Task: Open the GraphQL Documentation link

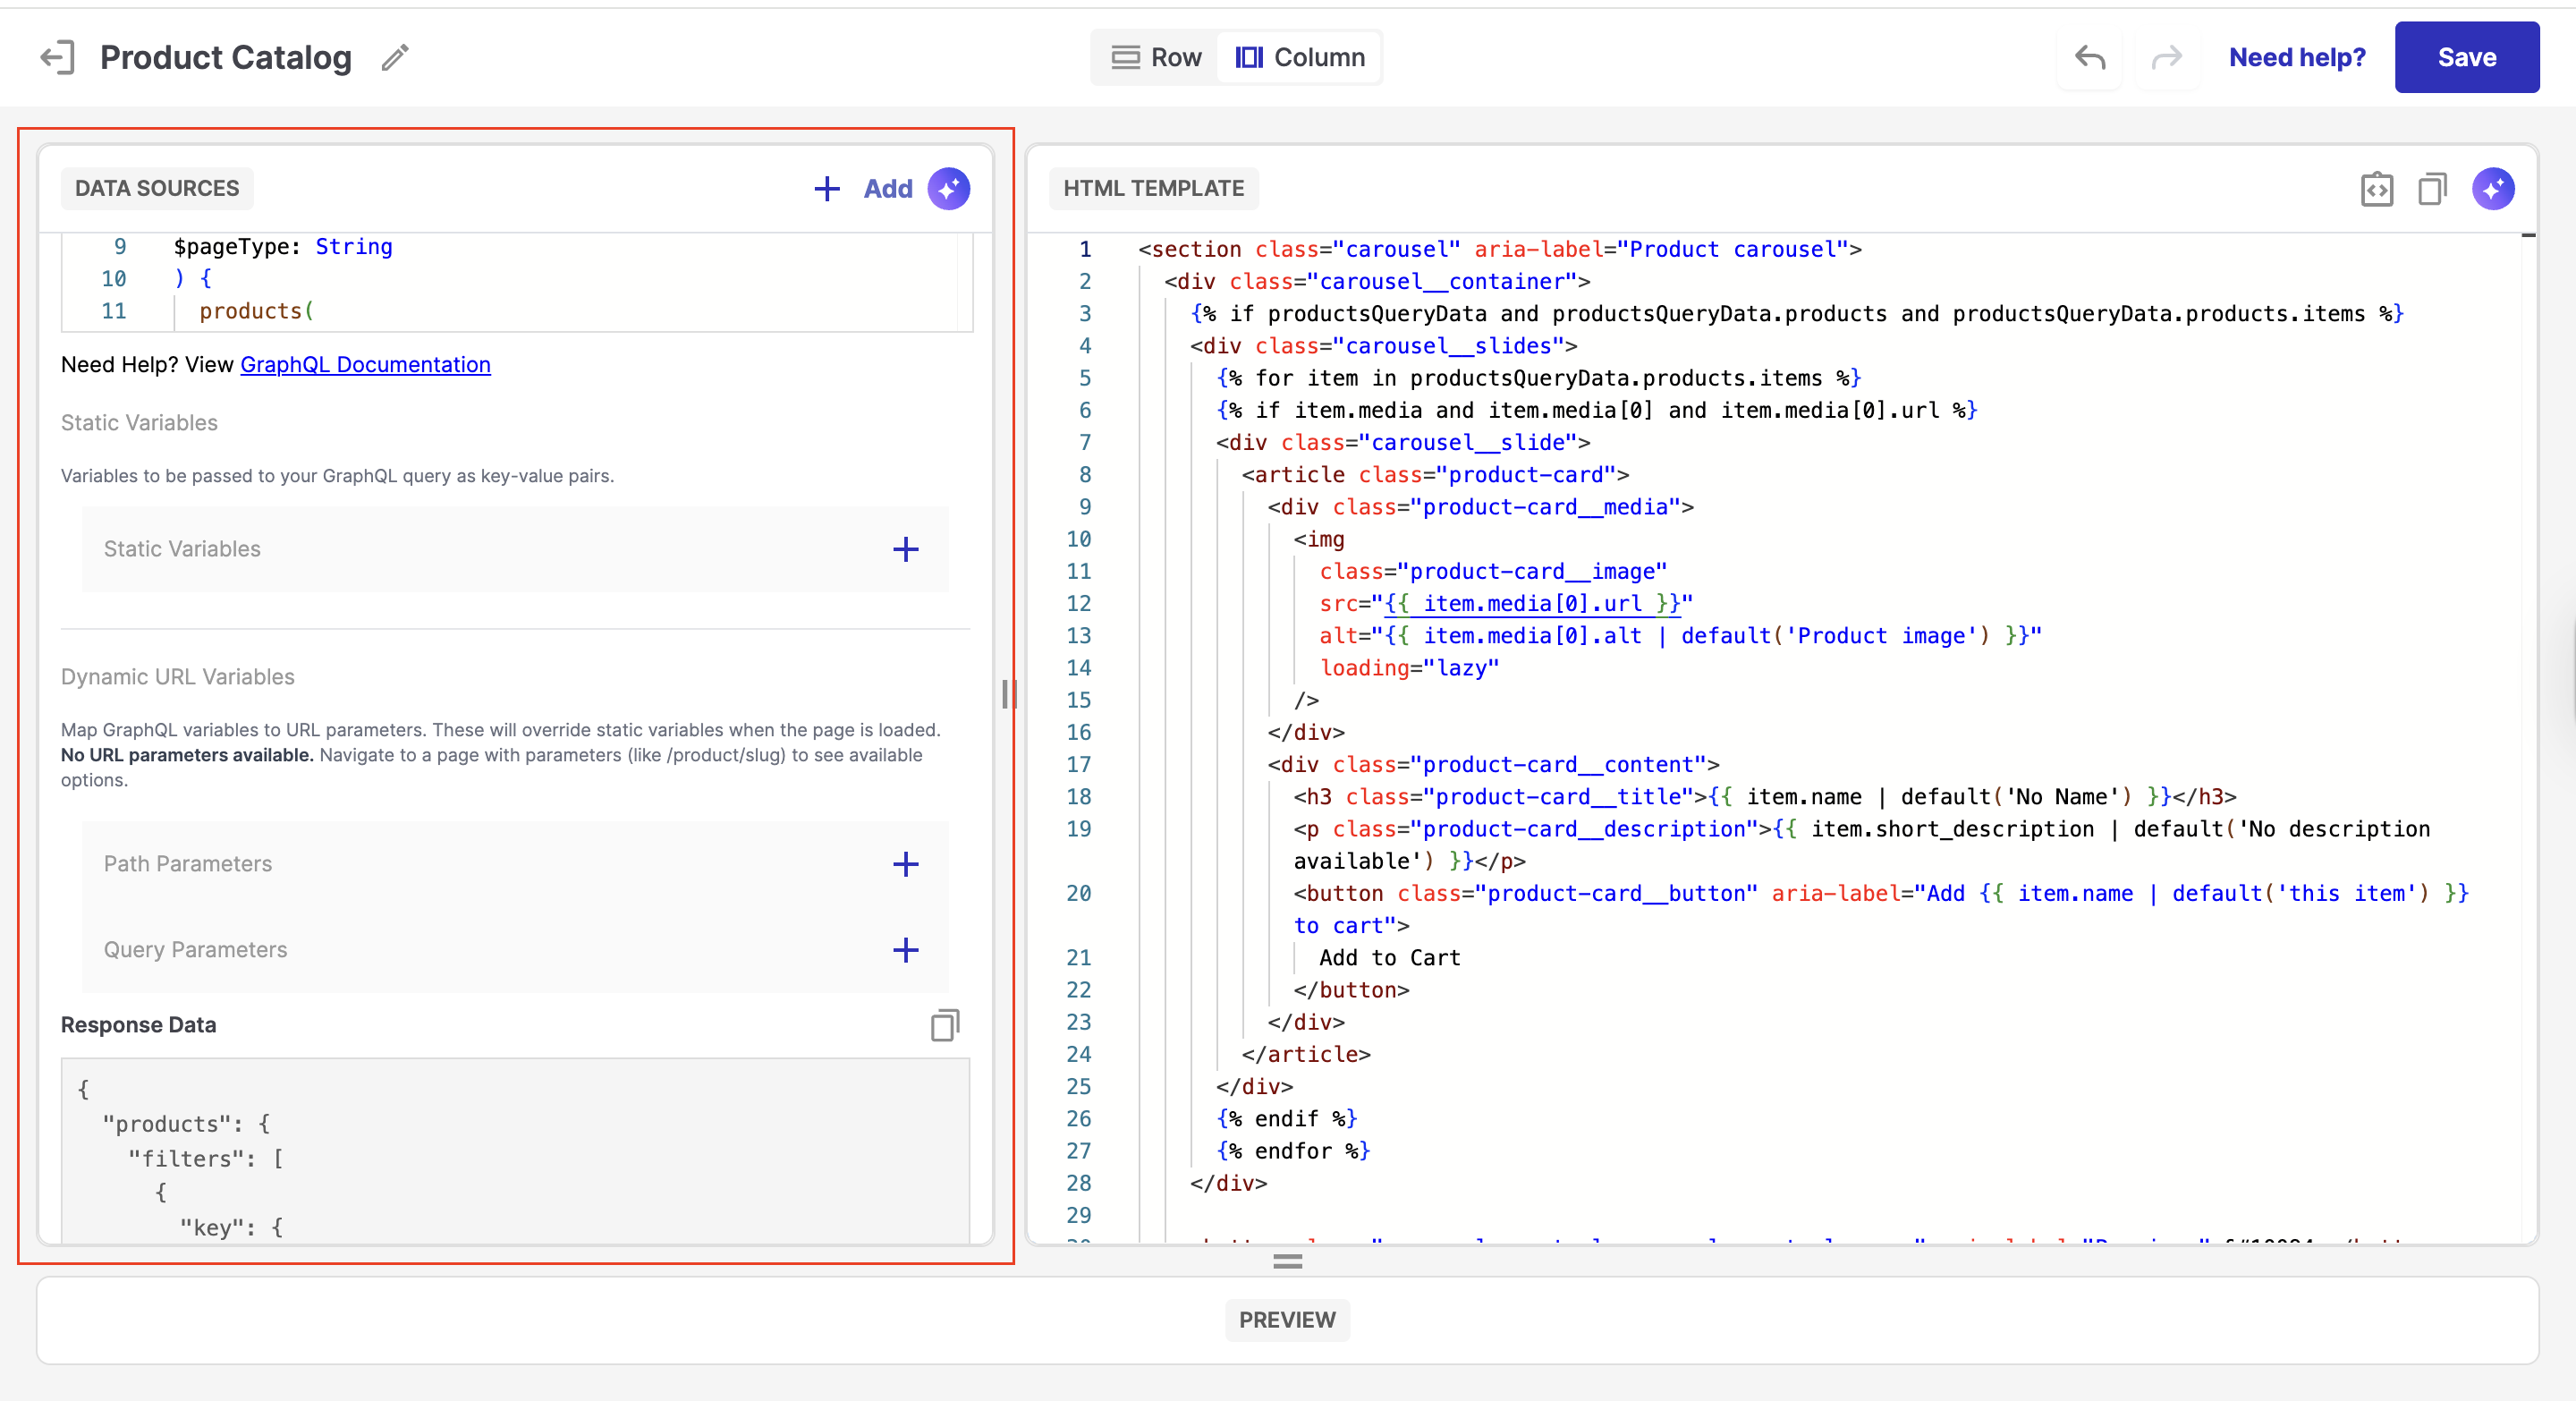Action: click(365, 365)
